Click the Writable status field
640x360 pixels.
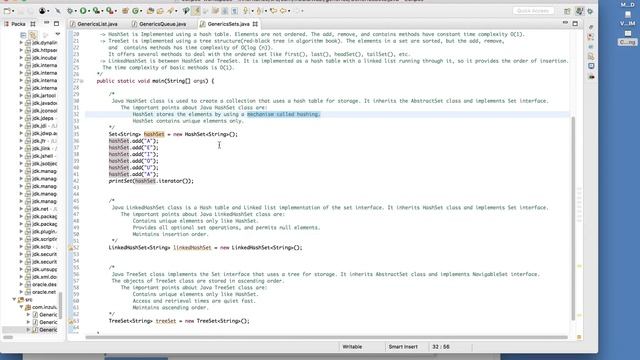[x=352, y=347]
